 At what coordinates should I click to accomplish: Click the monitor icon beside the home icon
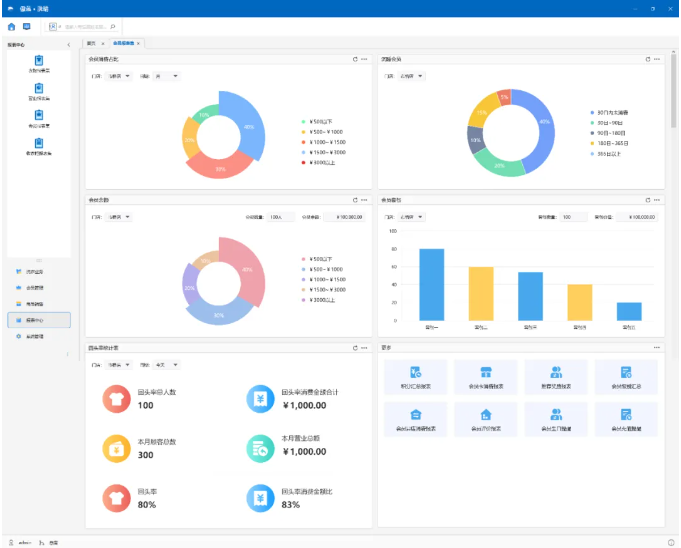26,27
